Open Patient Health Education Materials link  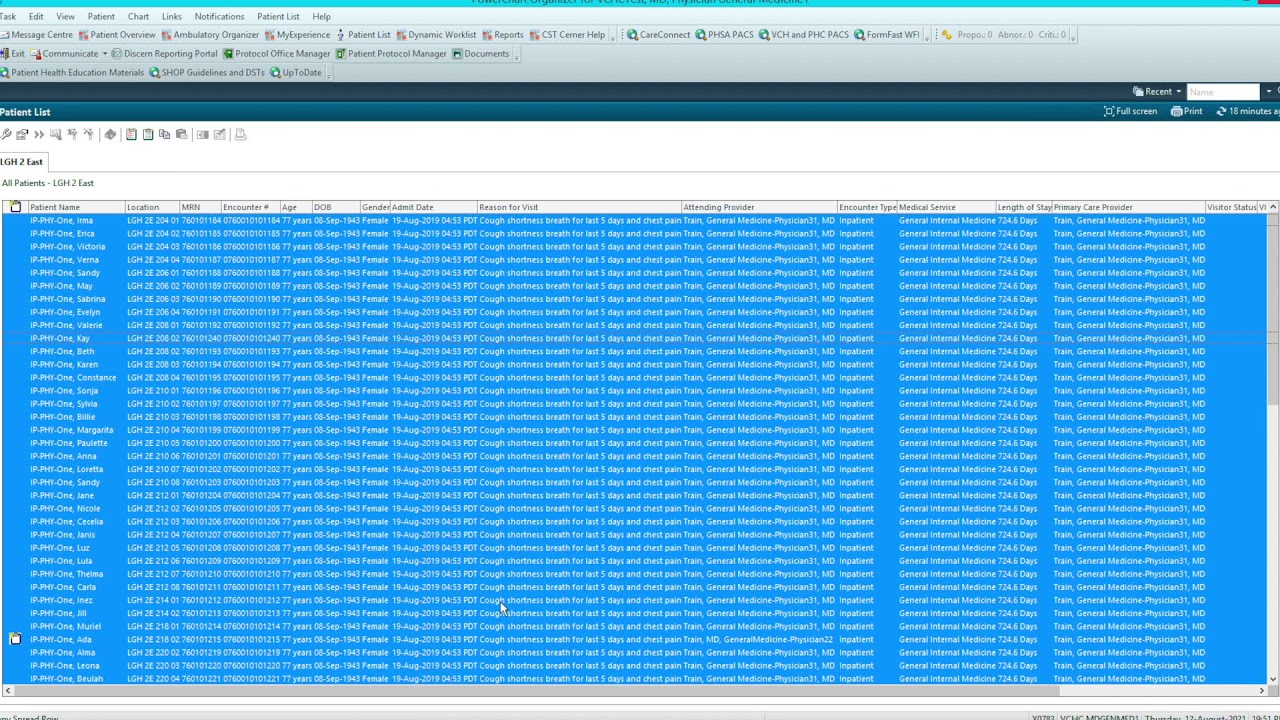pyautogui.click(x=72, y=73)
